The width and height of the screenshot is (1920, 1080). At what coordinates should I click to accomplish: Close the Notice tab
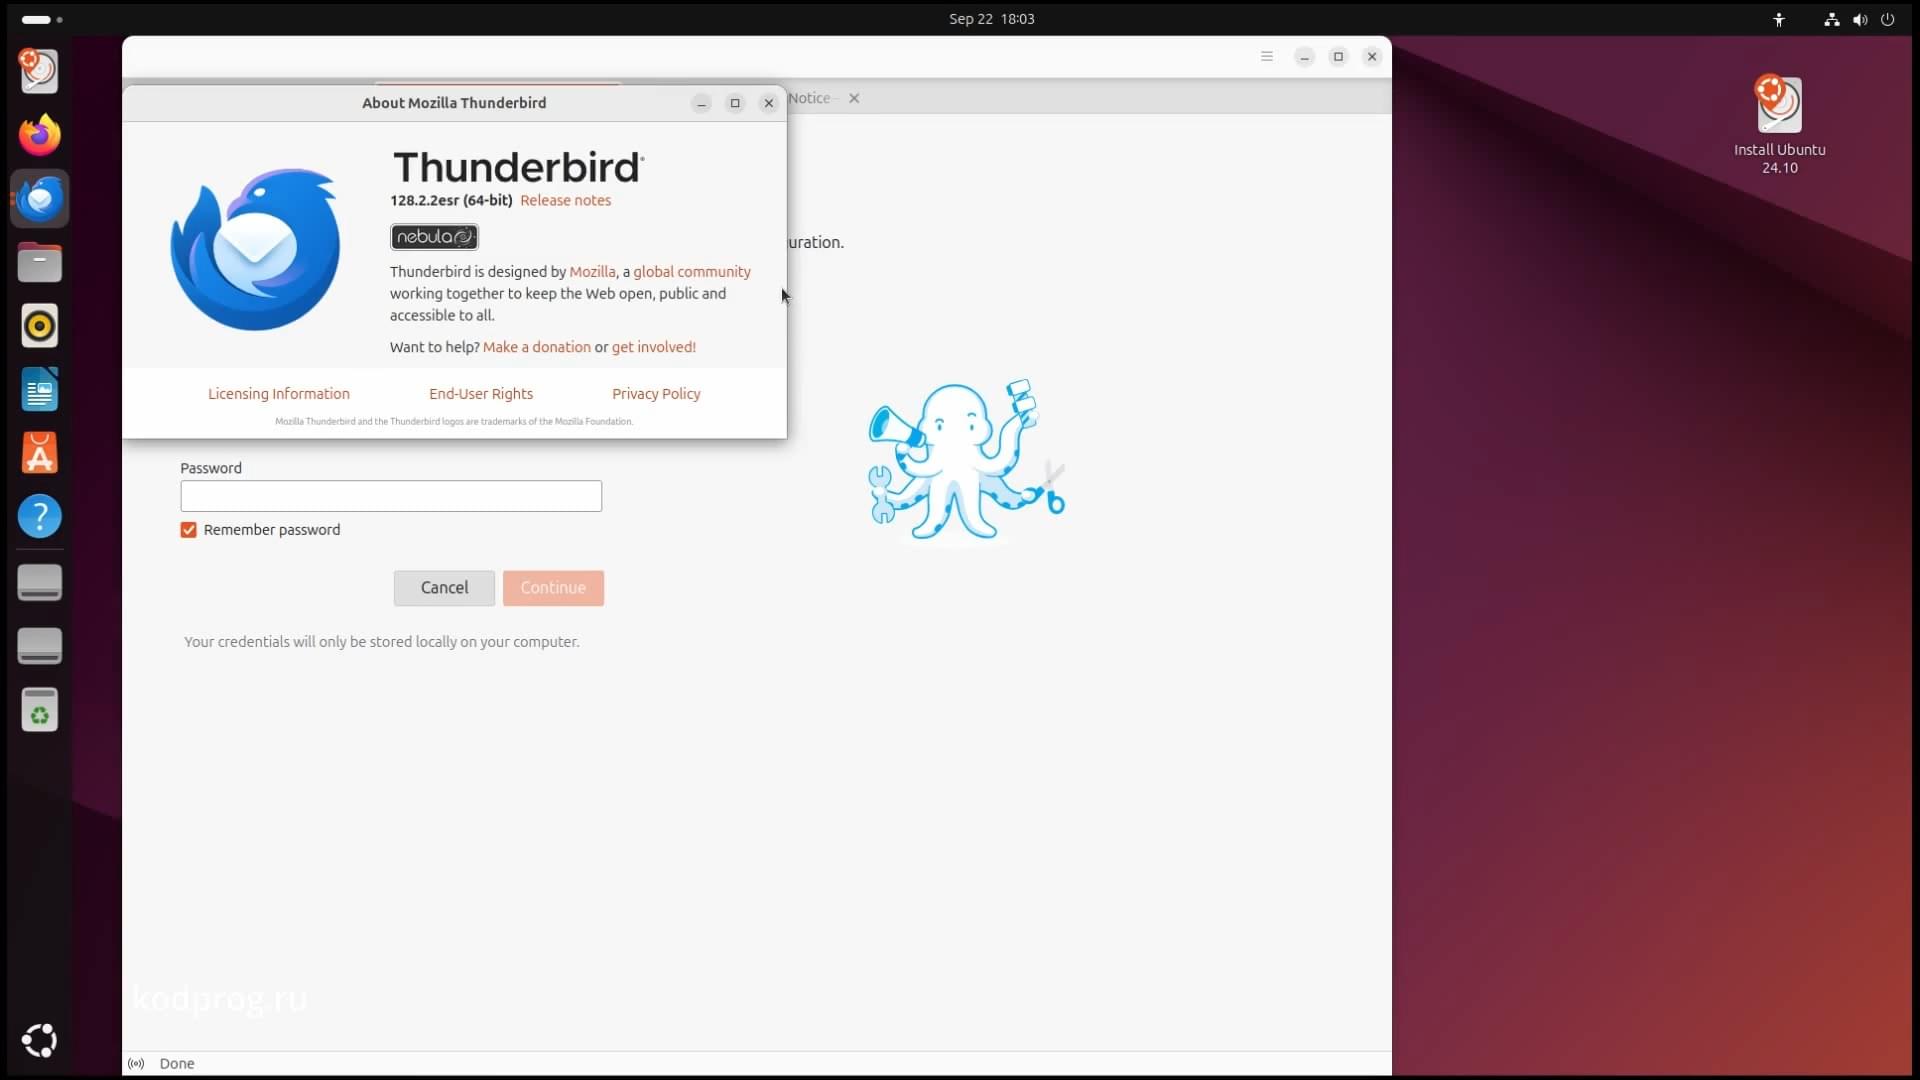coord(854,98)
